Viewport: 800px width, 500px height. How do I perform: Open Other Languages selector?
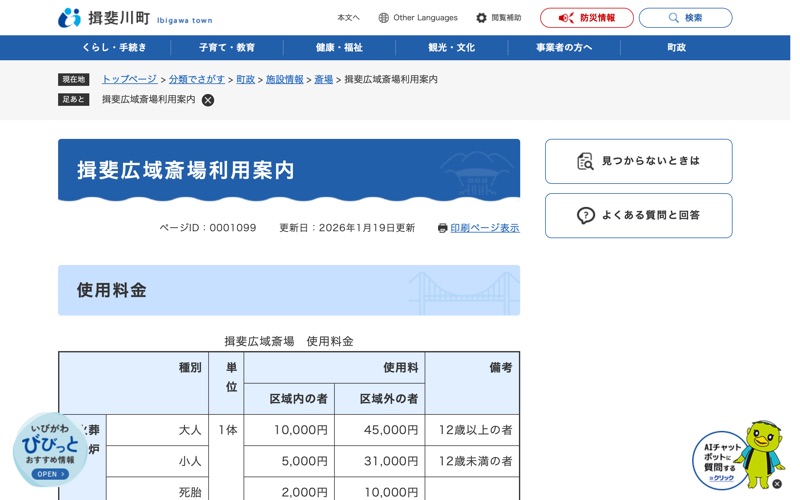click(x=418, y=18)
